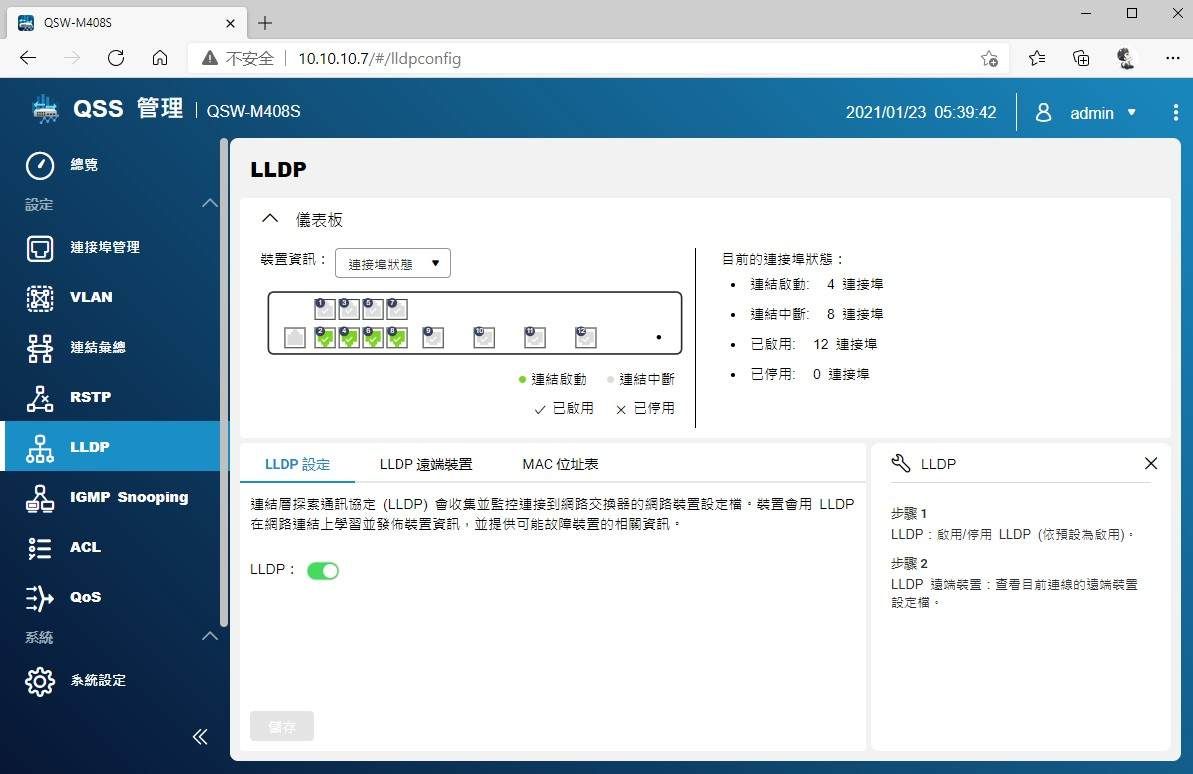Screen dimensions: 1193x774
Task: Click port 2 in the switch diagram
Action: pyautogui.click(x=324, y=338)
